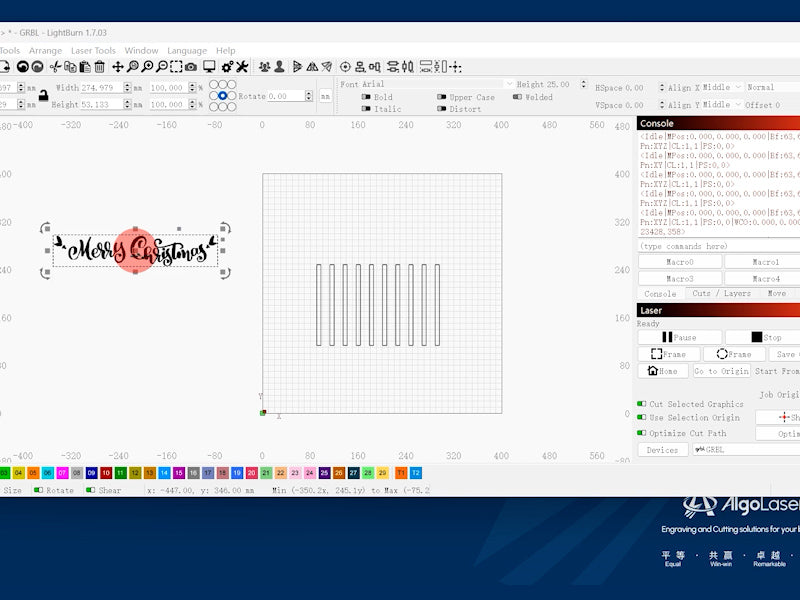Click the HSpace stepper arrows
This screenshot has width=800, height=600.
tap(662, 88)
